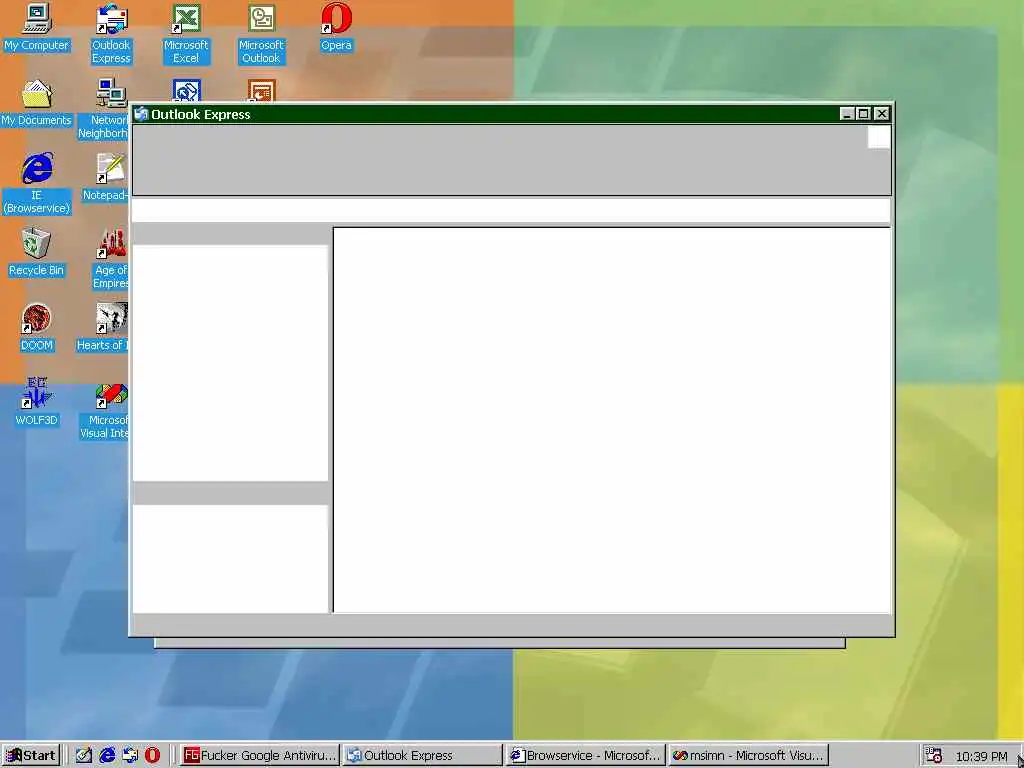Image resolution: width=1024 pixels, height=768 pixels.
Task: Select the partly hidden Word desktop icon
Action: click(x=186, y=90)
